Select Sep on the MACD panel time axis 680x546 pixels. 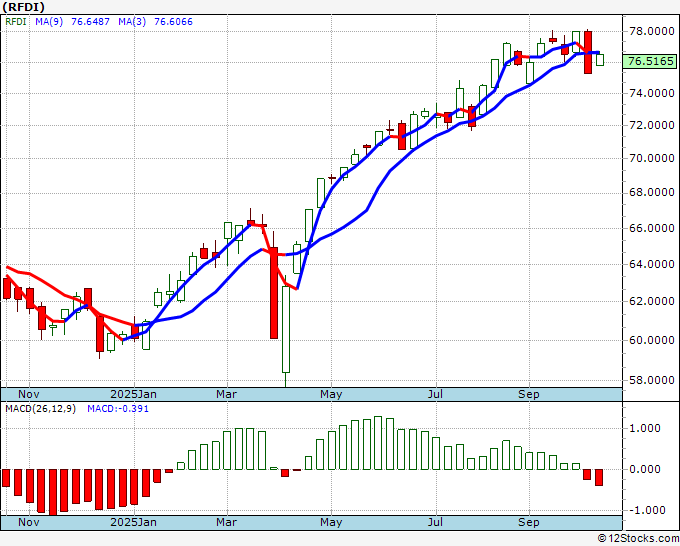tap(529, 522)
